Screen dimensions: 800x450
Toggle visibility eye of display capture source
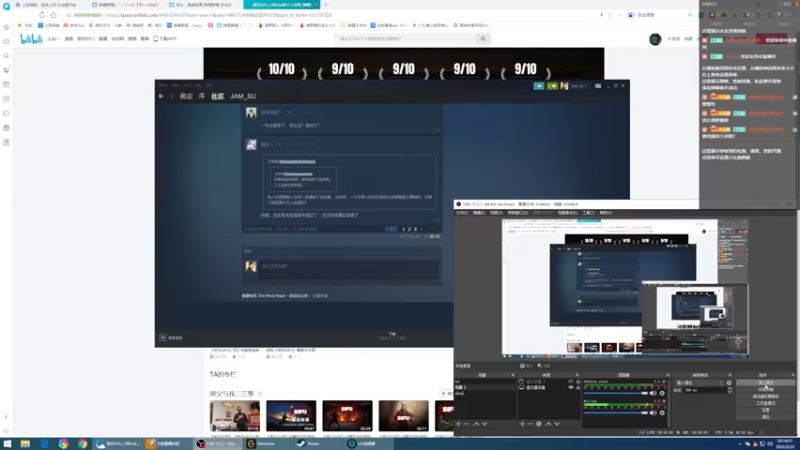click(571, 387)
